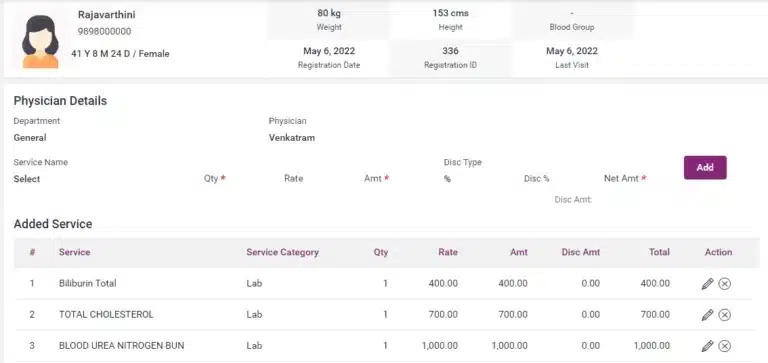Image resolution: width=768 pixels, height=363 pixels.
Task: Click the Service Category column header
Action: tap(283, 252)
